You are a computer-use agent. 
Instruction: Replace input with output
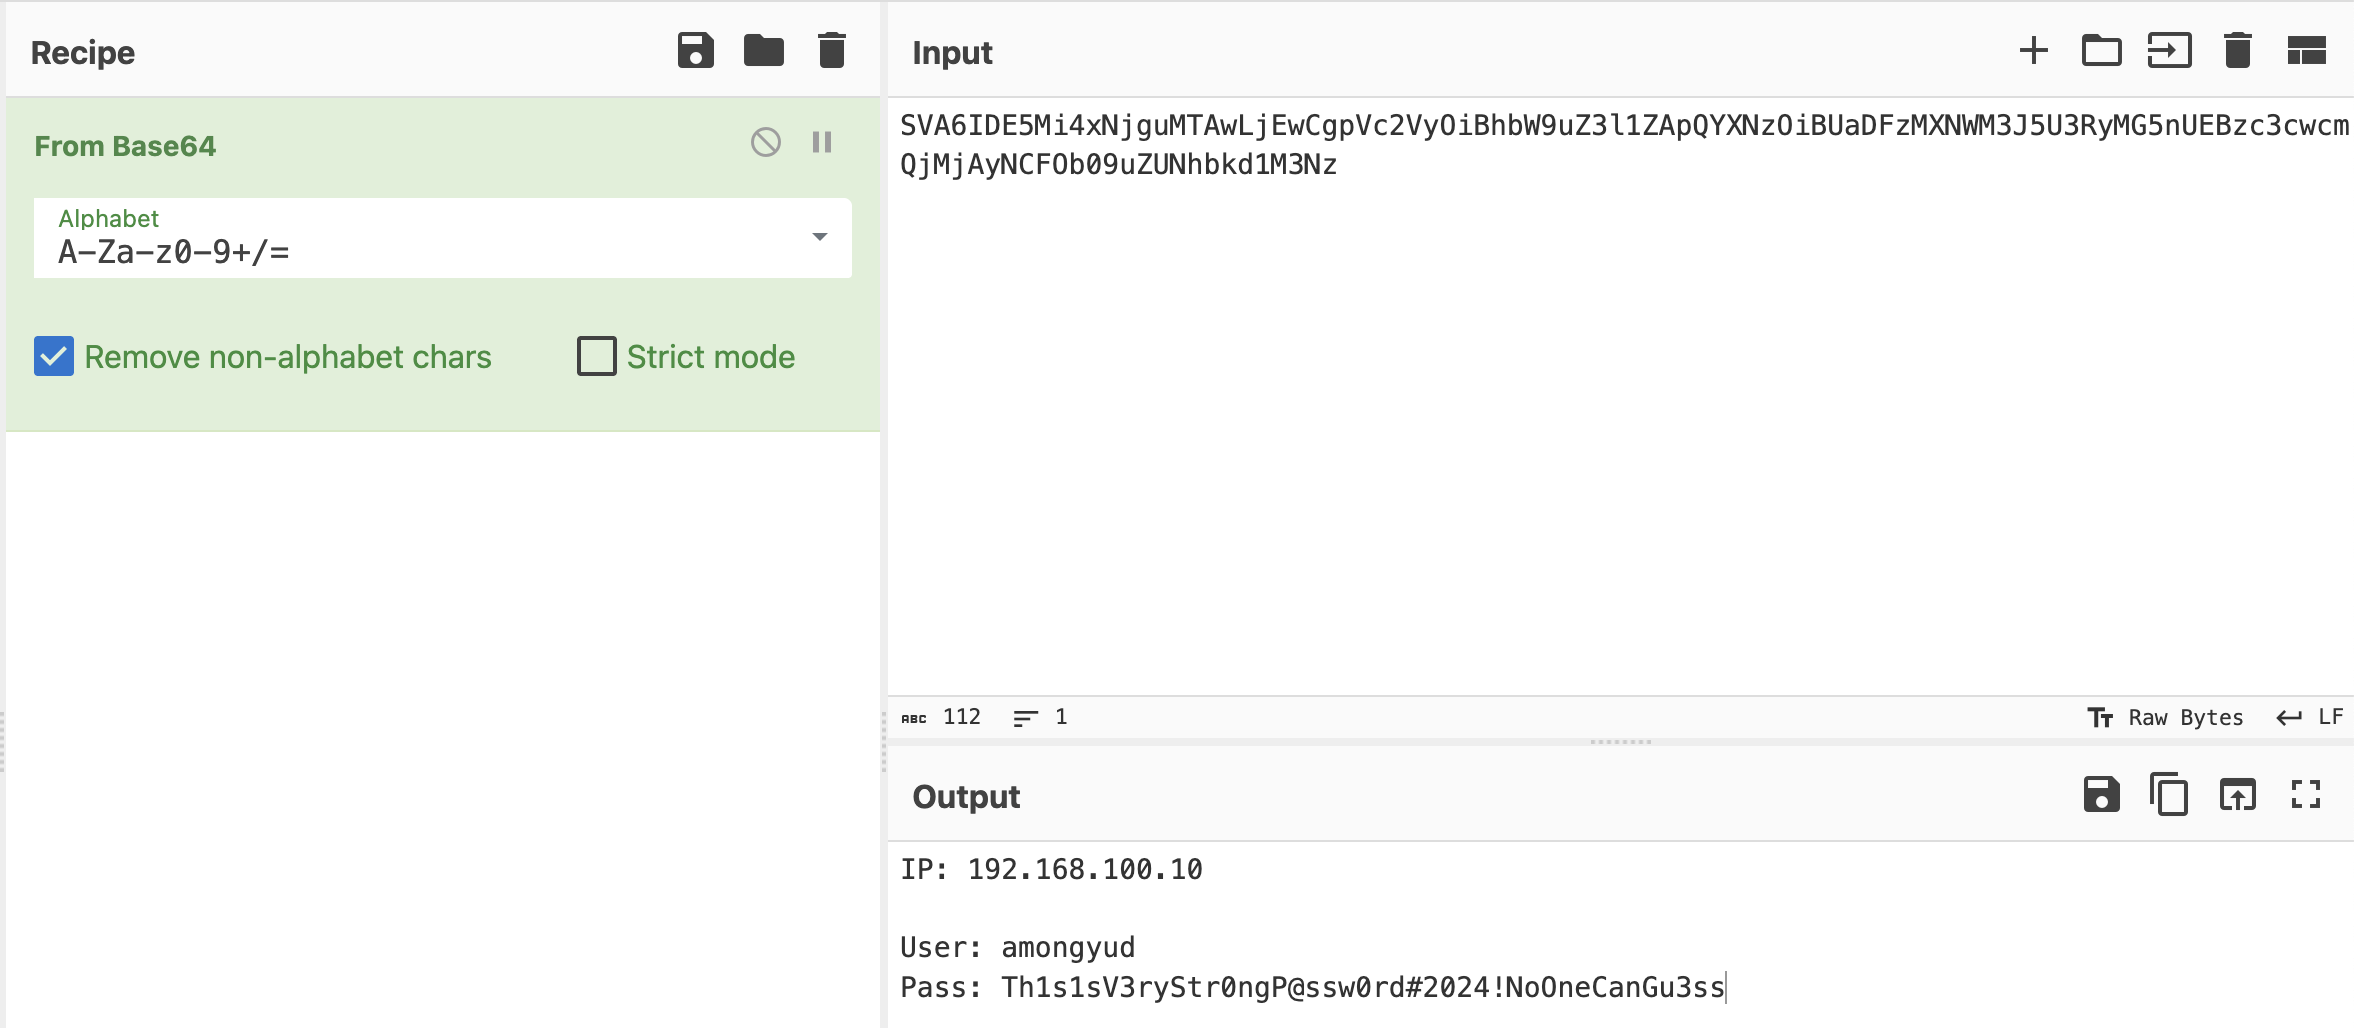2237,796
